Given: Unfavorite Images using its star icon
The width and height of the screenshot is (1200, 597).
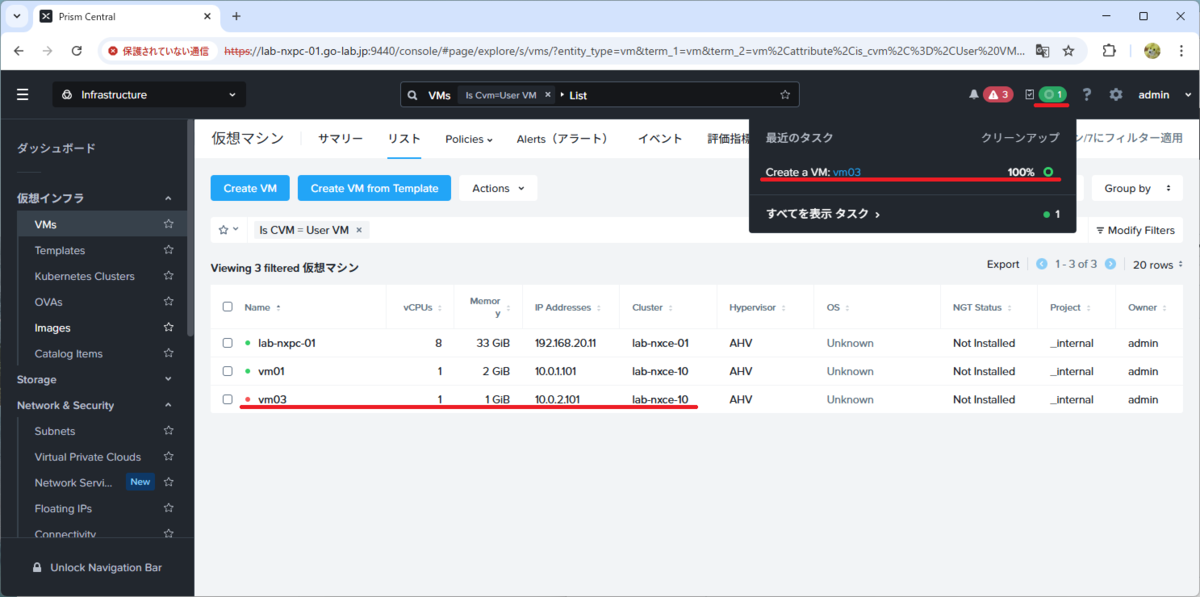Looking at the screenshot, I should (x=168, y=328).
